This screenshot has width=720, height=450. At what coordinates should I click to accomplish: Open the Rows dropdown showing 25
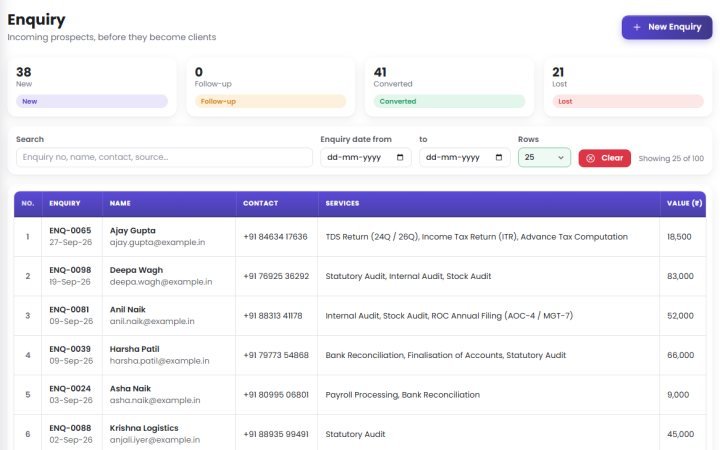[x=544, y=158]
